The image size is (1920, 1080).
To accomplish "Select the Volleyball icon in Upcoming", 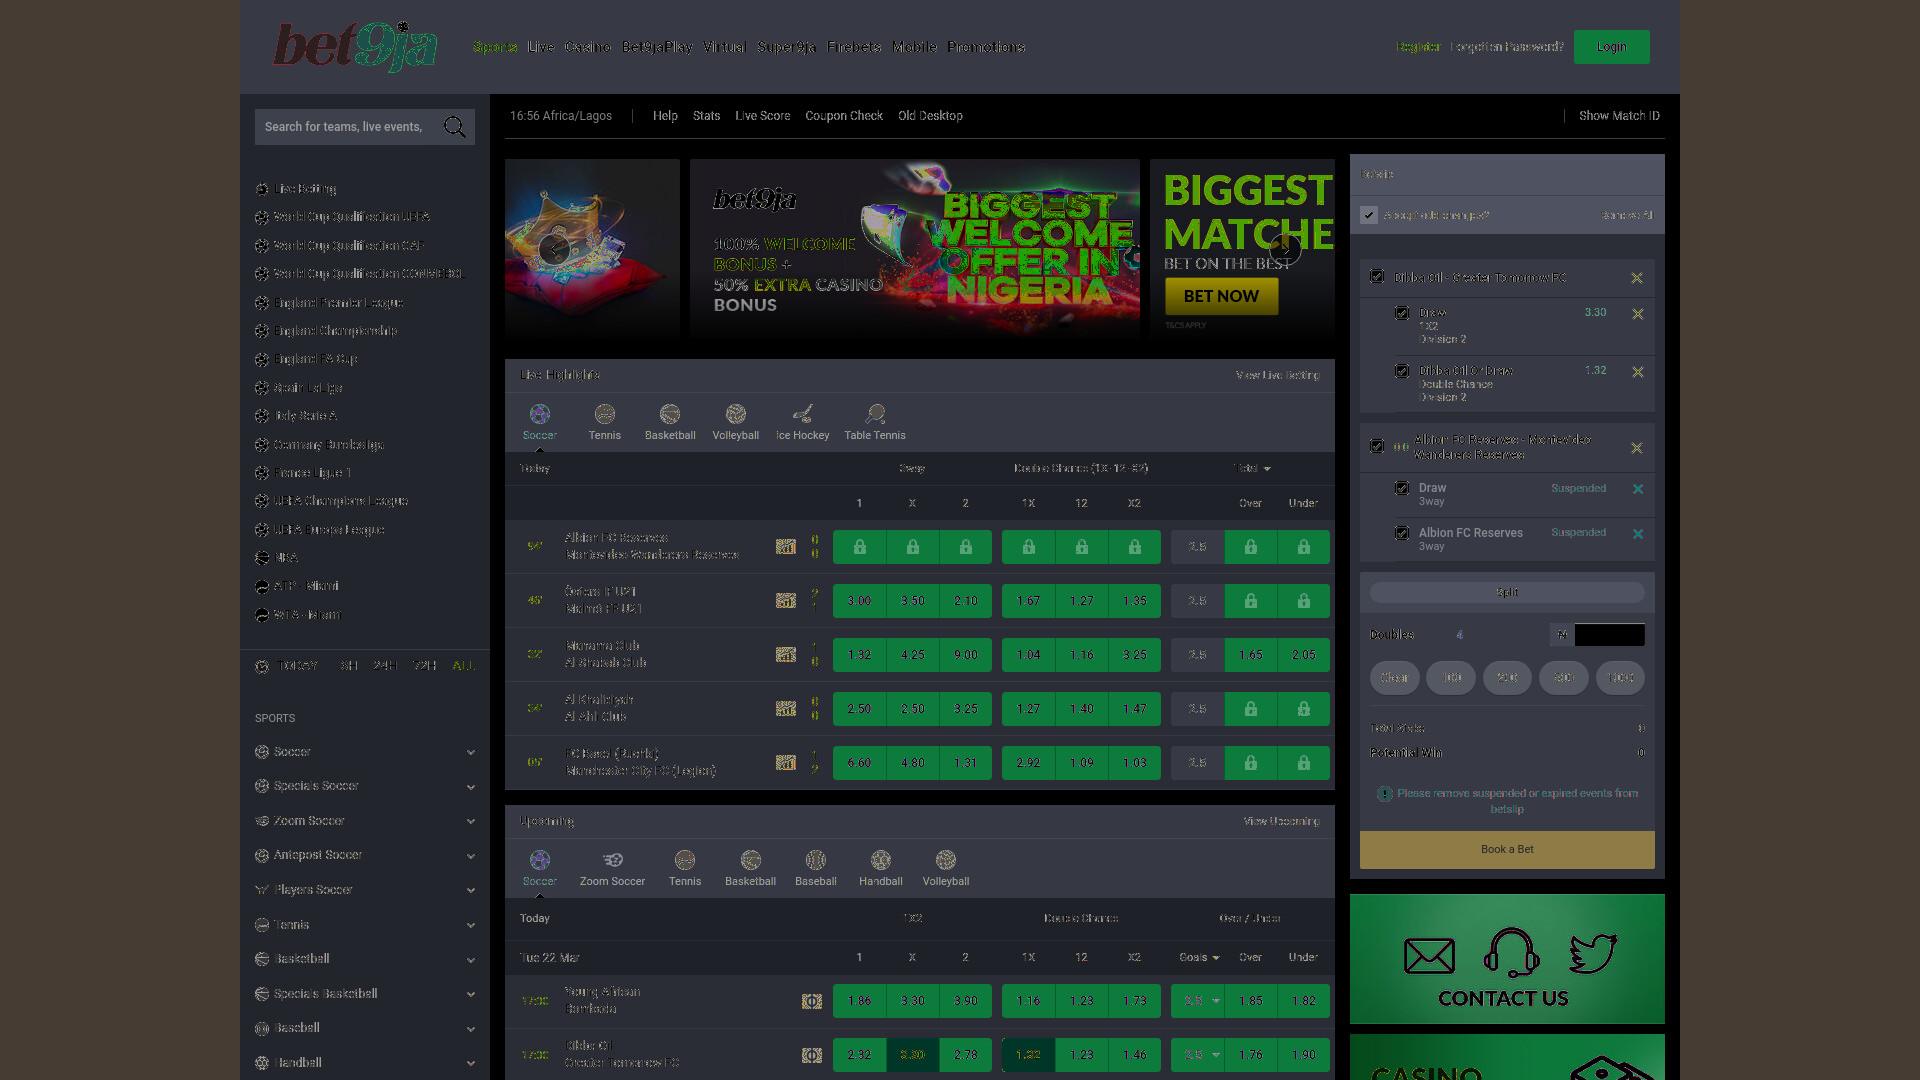I will 946,860.
